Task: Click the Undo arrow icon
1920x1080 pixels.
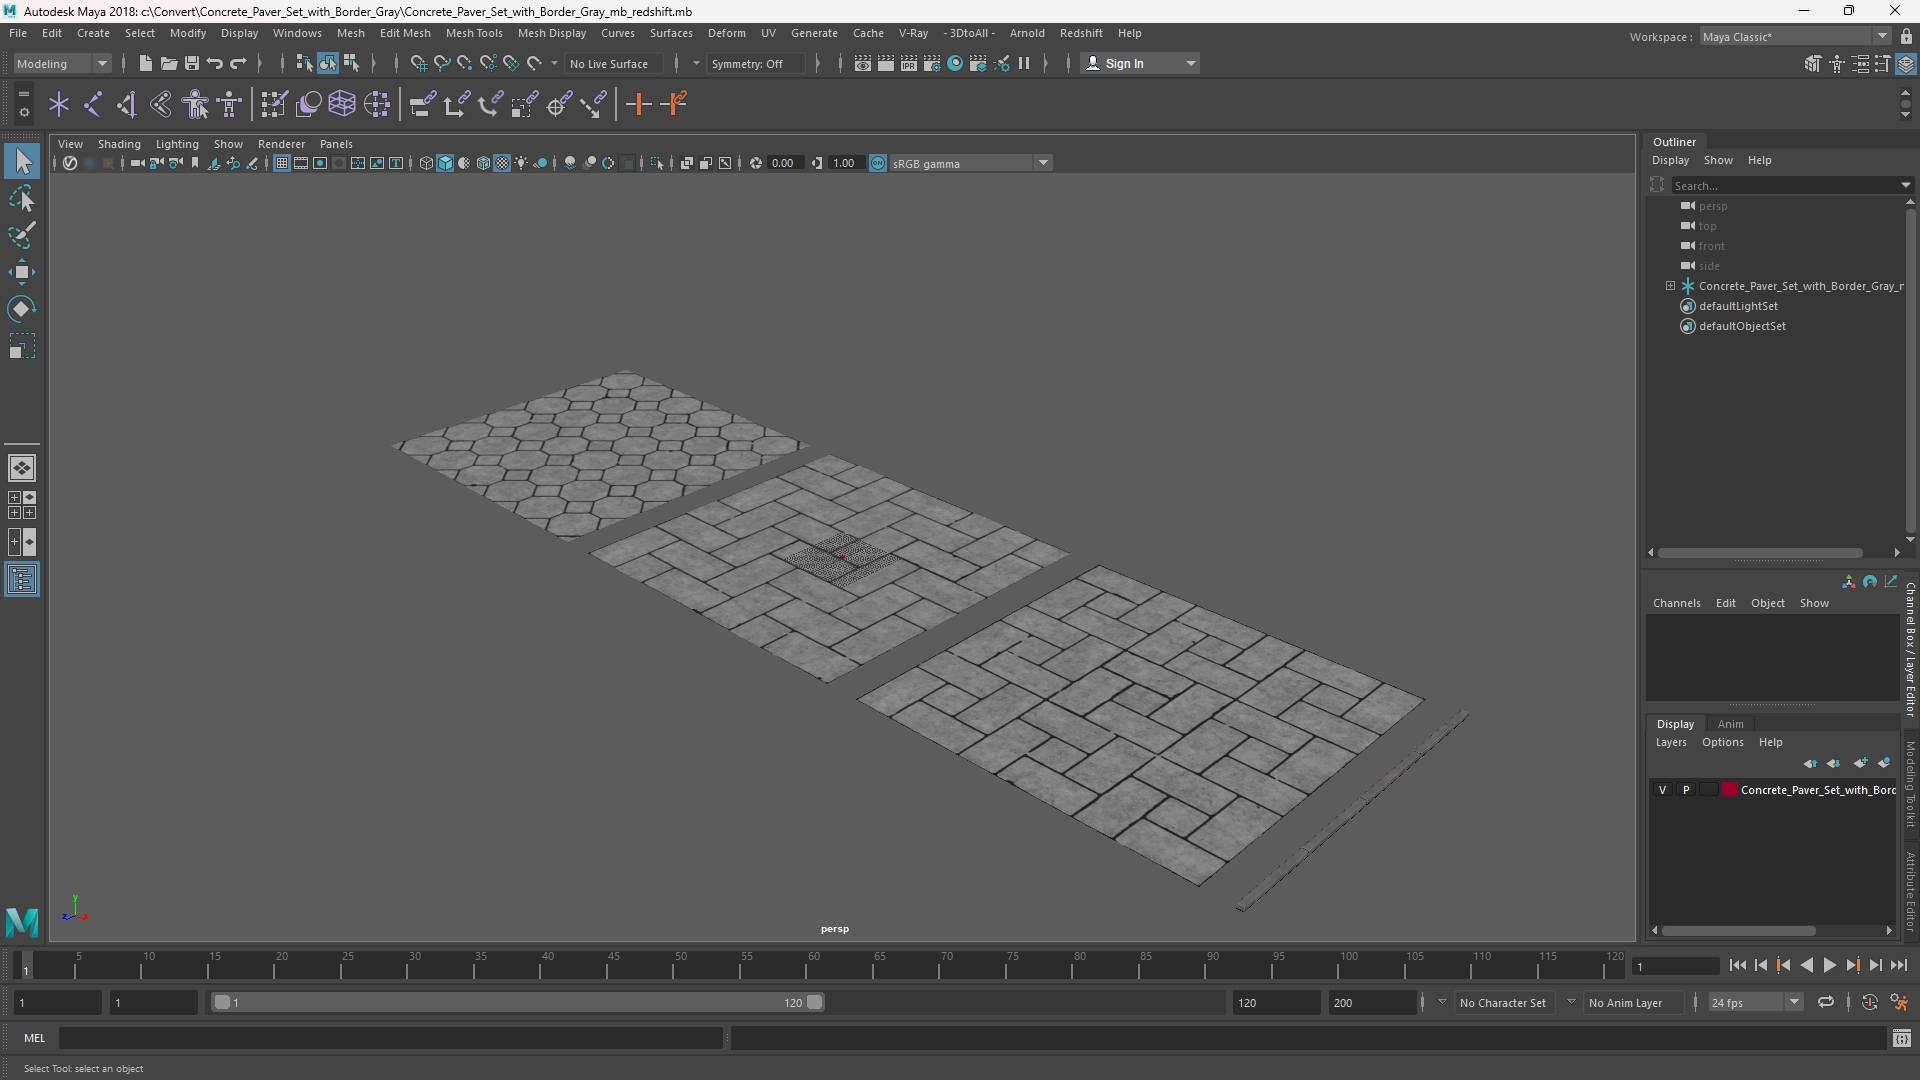Action: (215, 63)
